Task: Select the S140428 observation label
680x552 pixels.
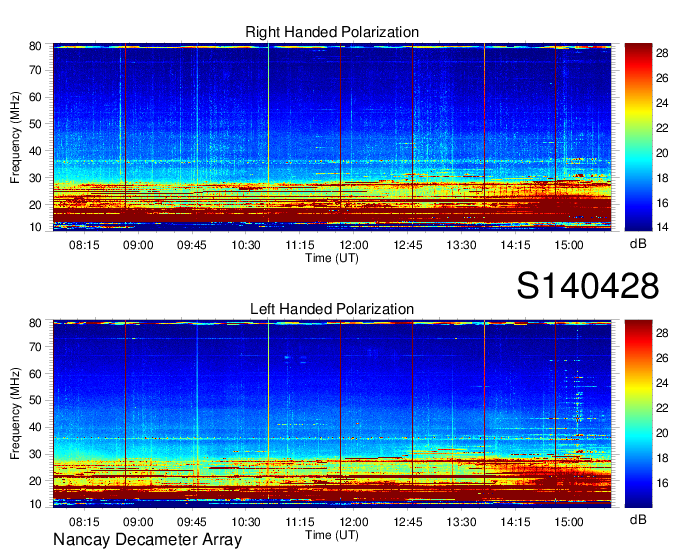Action: coord(588,286)
